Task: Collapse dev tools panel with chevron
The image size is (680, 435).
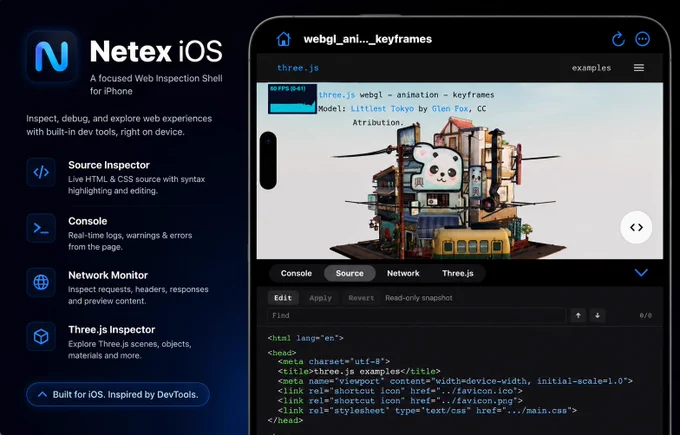Action: click(641, 272)
